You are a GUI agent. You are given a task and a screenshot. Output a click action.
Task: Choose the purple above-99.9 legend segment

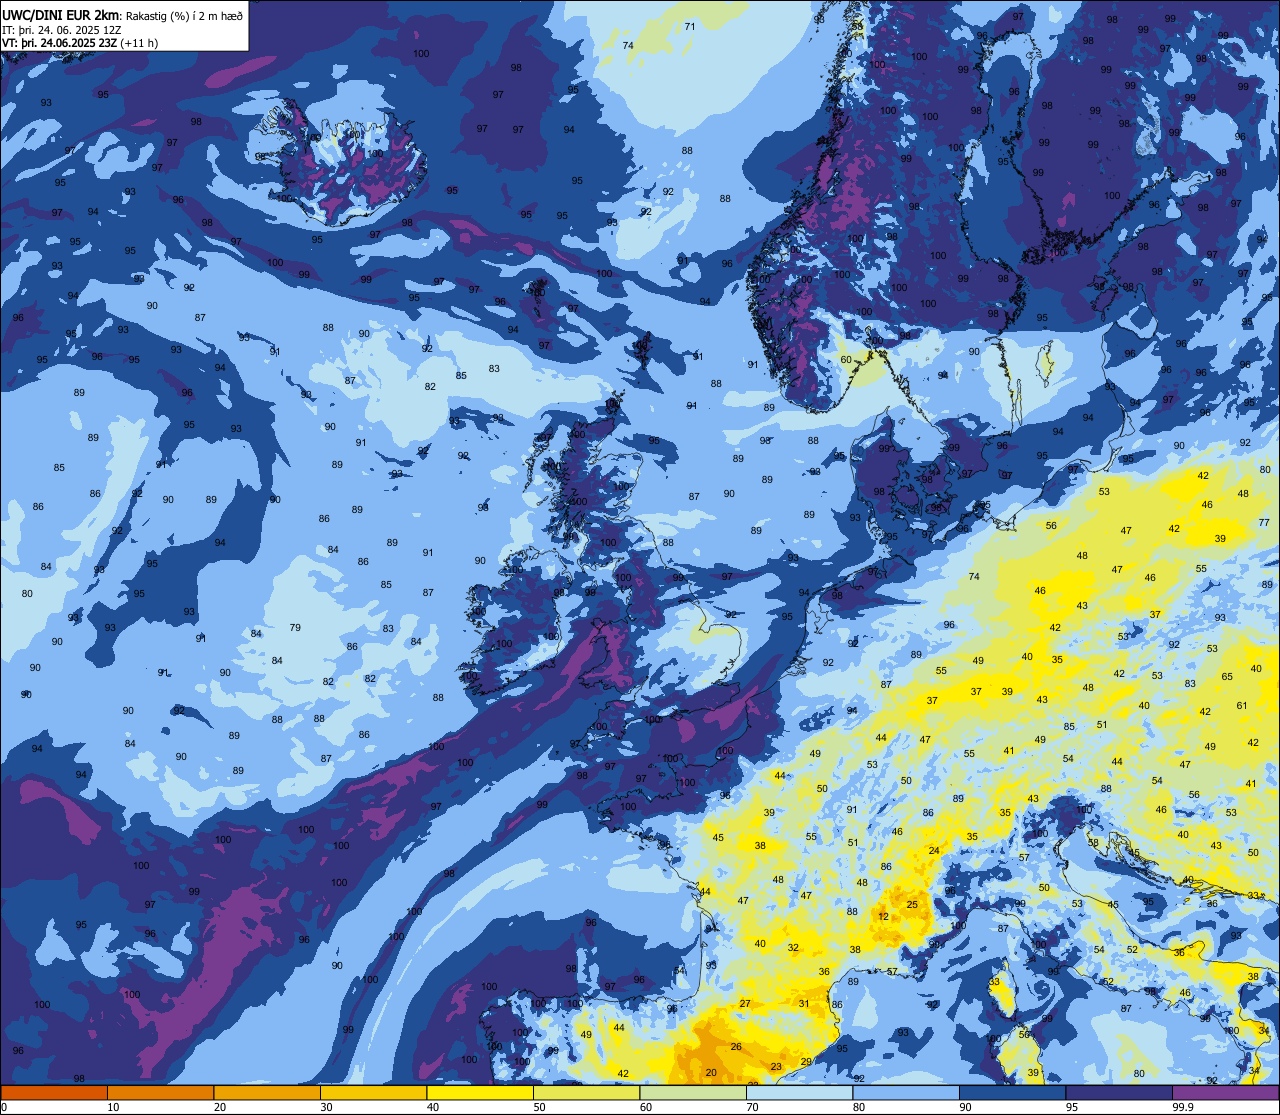[1225, 1092]
